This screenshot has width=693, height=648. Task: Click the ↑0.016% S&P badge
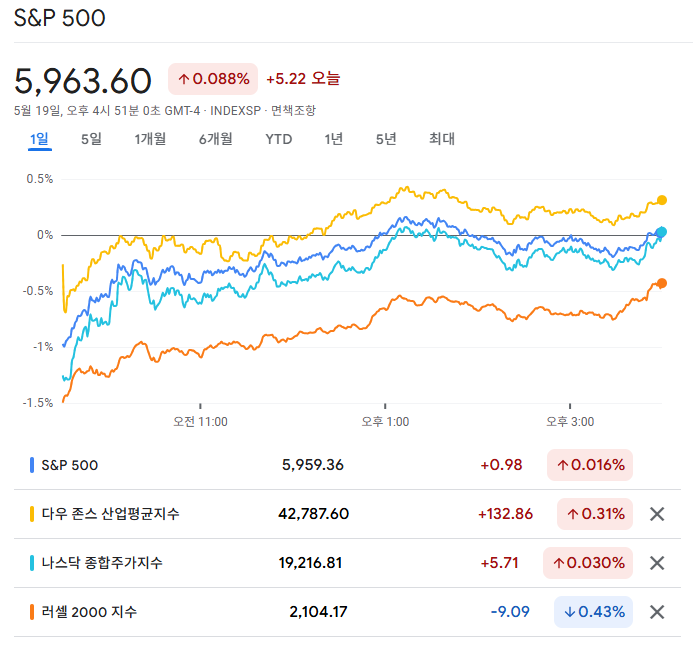(590, 465)
